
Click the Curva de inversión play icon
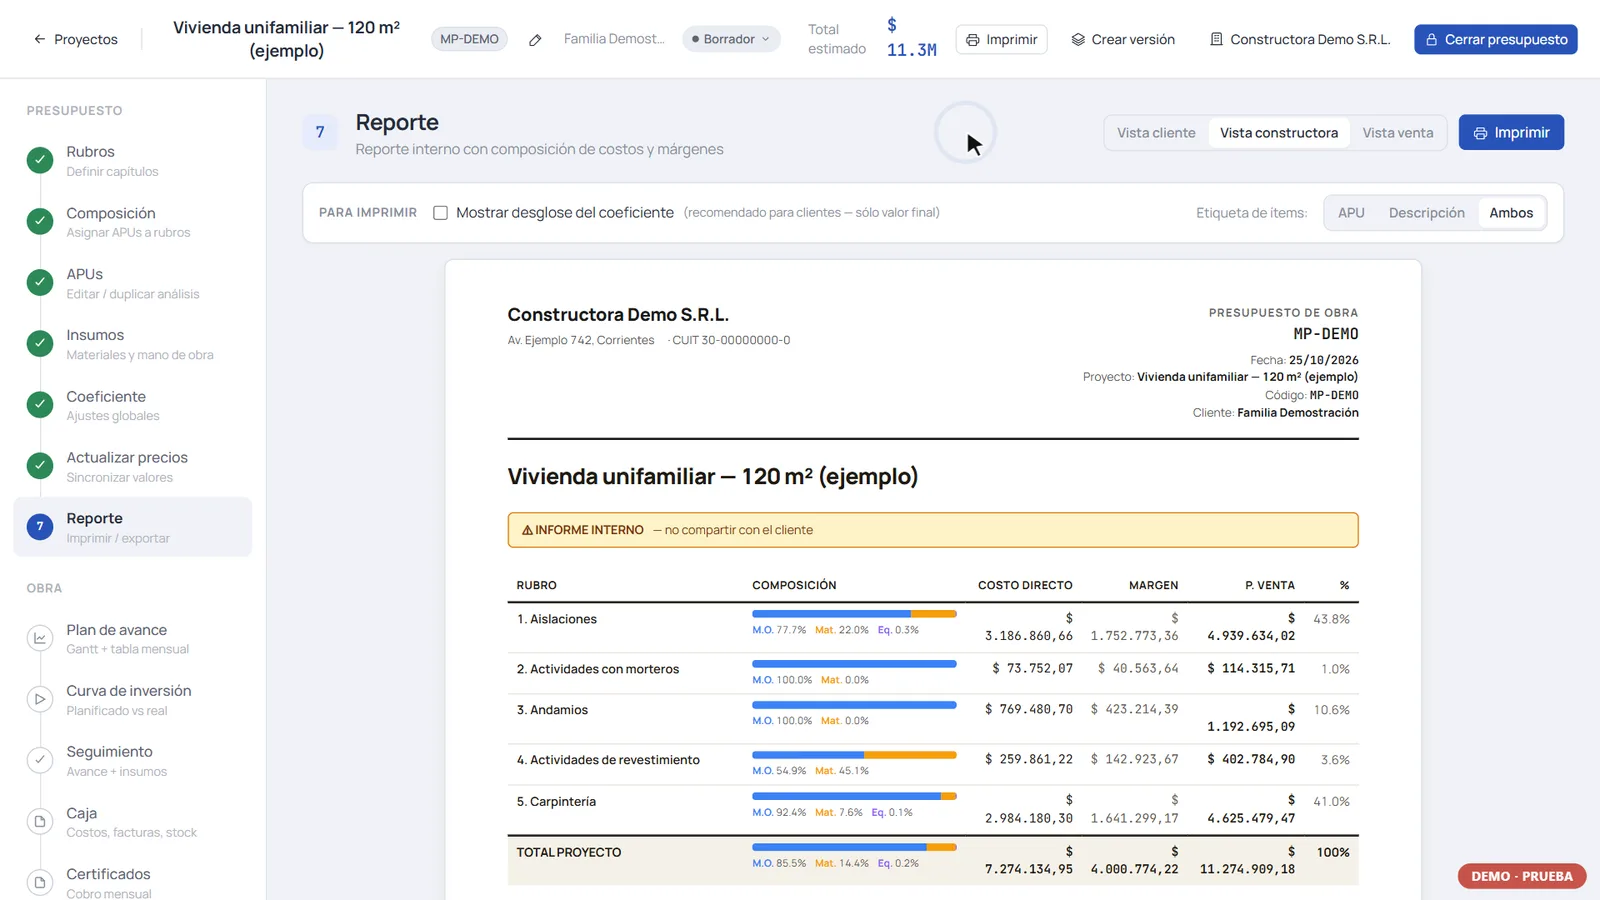(x=40, y=699)
